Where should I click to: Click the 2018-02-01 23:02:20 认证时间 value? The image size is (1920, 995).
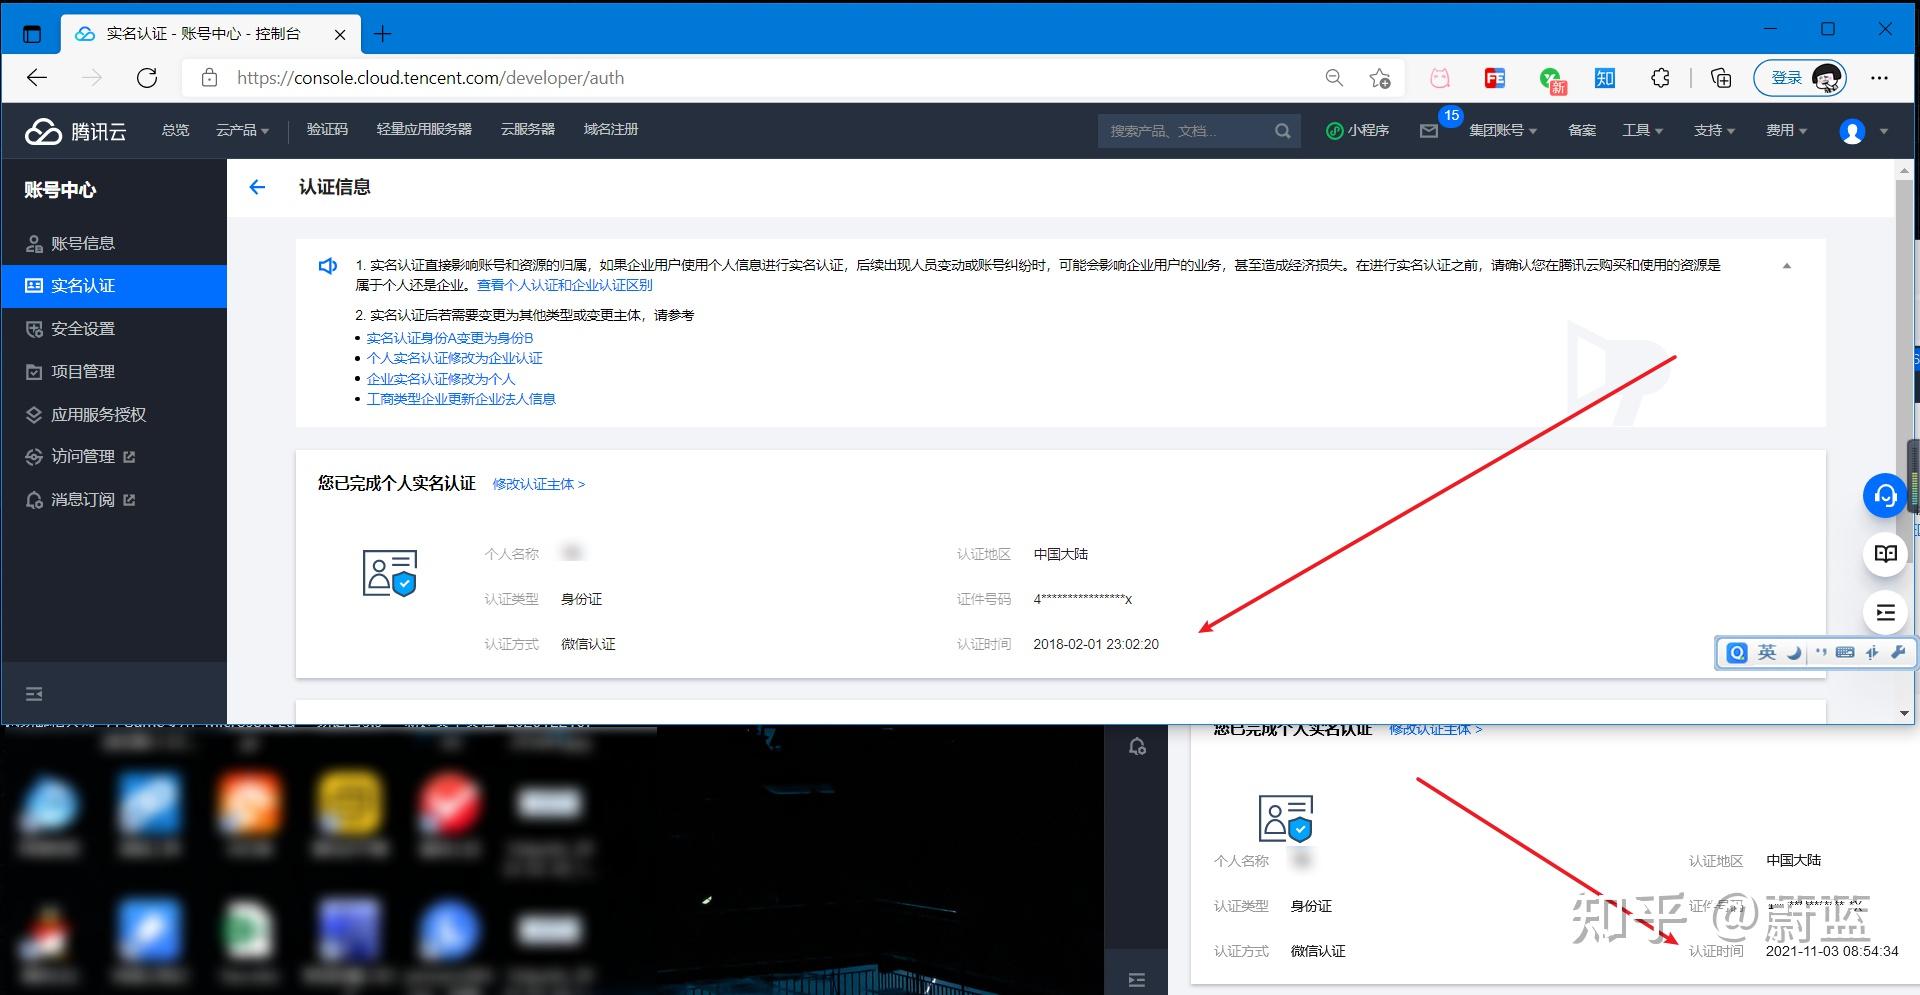(x=1096, y=644)
